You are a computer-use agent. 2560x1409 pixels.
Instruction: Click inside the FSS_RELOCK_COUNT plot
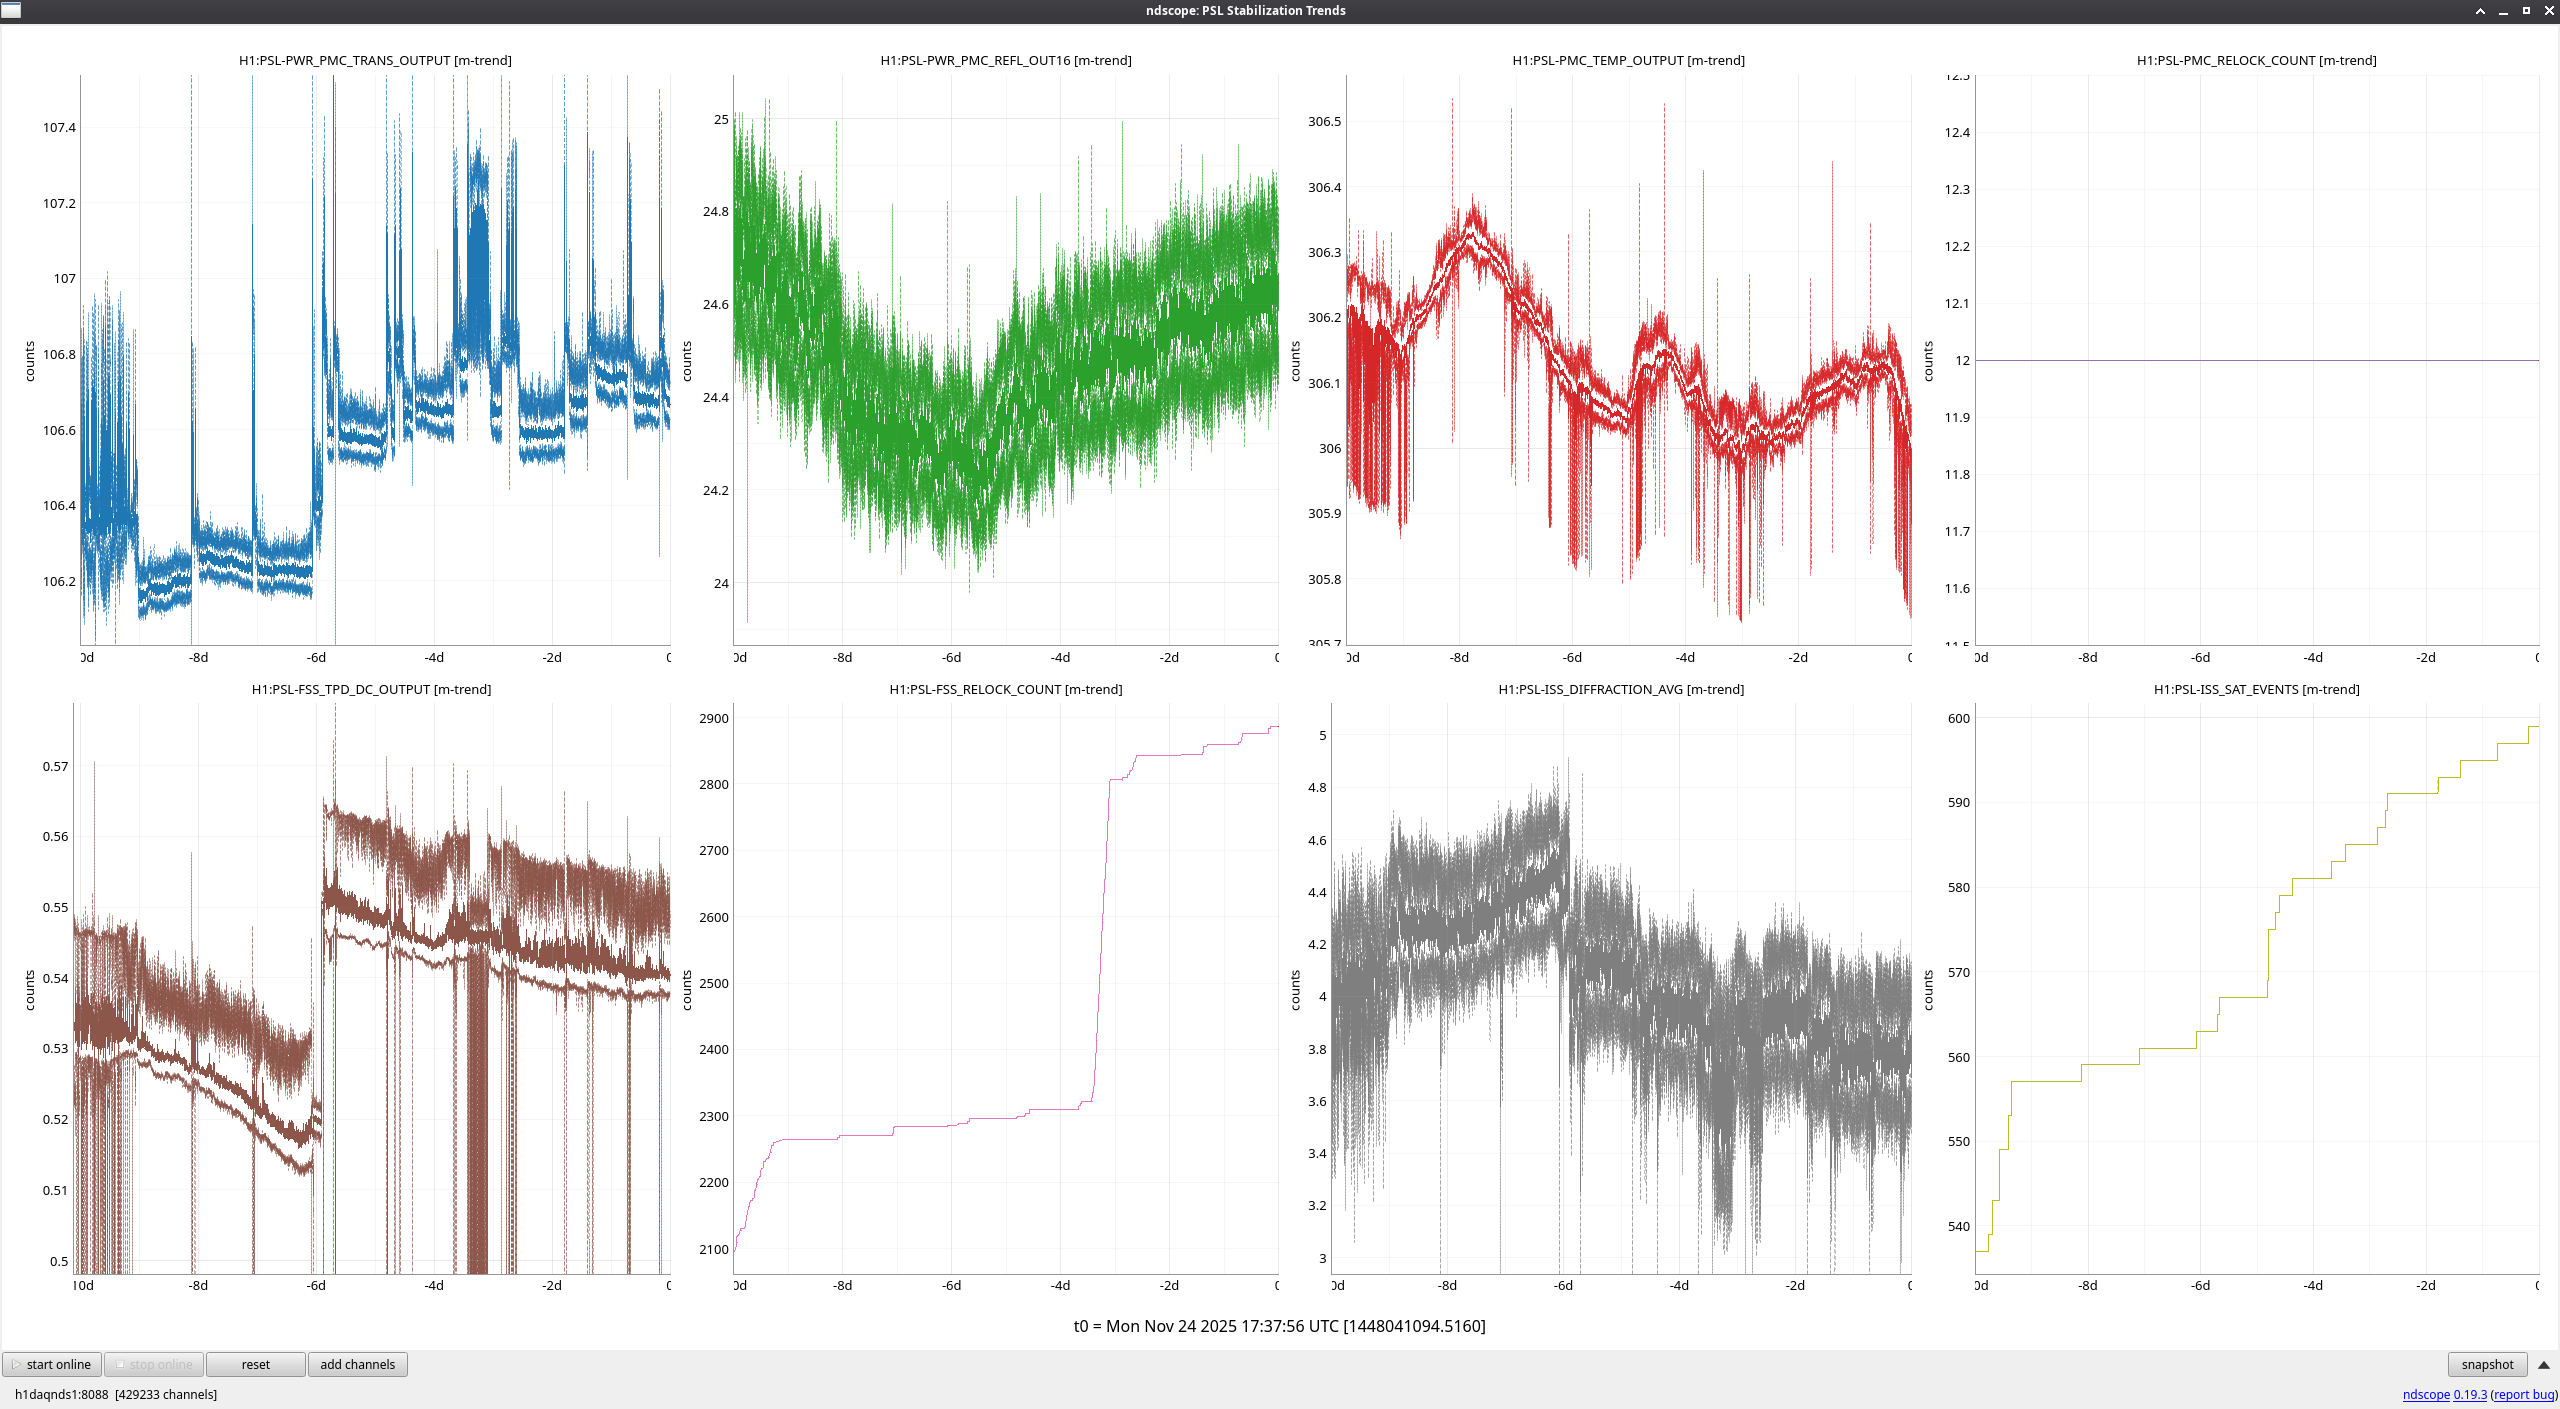point(1005,990)
